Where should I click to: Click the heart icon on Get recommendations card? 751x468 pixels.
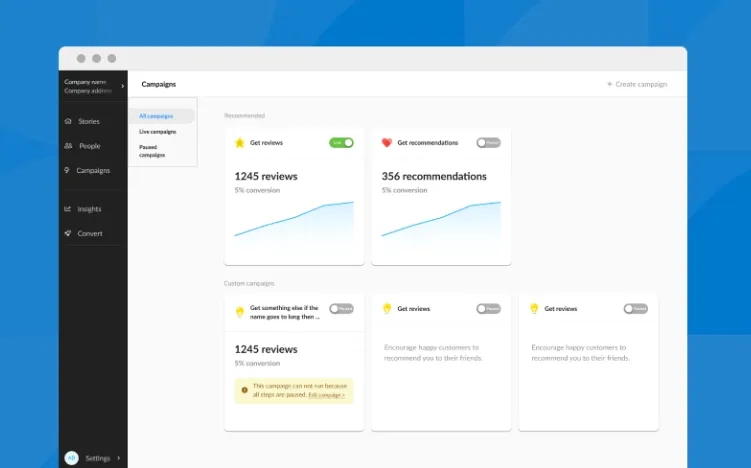387,143
